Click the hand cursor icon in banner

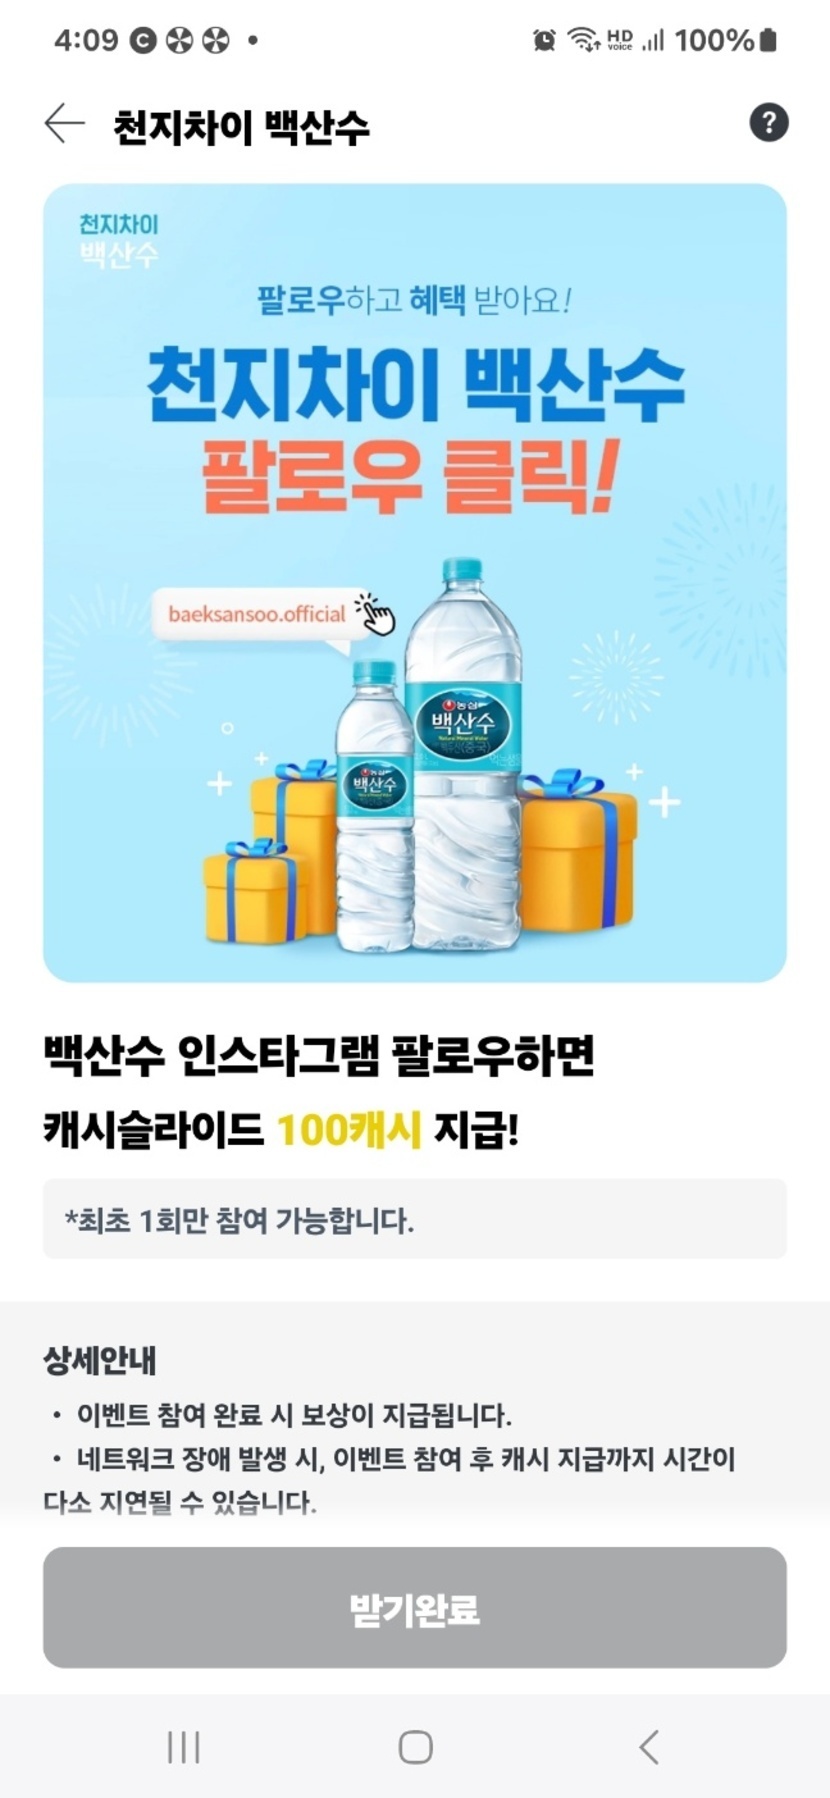(376, 614)
